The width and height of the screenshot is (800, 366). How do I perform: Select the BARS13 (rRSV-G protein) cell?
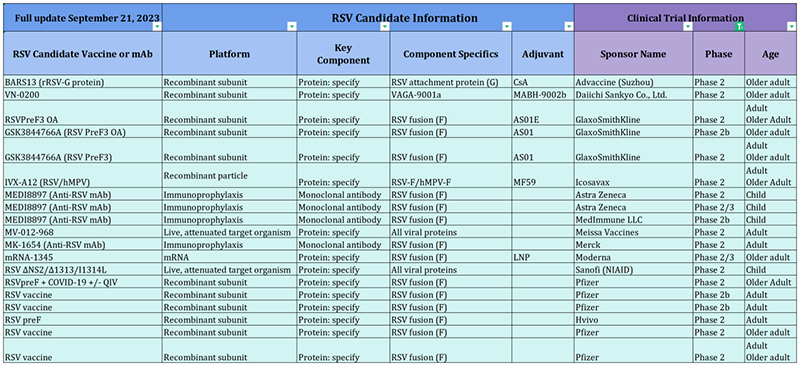[x=83, y=82]
